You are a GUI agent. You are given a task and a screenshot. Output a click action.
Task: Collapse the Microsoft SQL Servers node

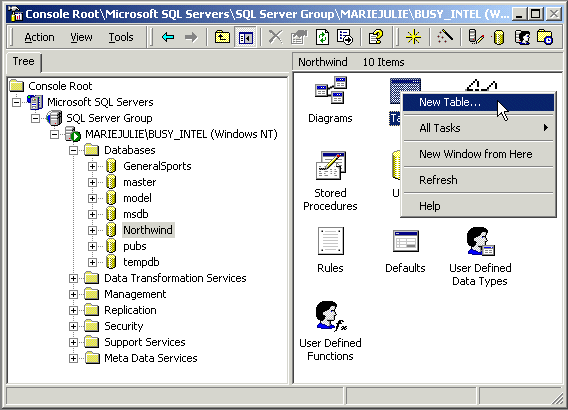[x=16, y=102]
